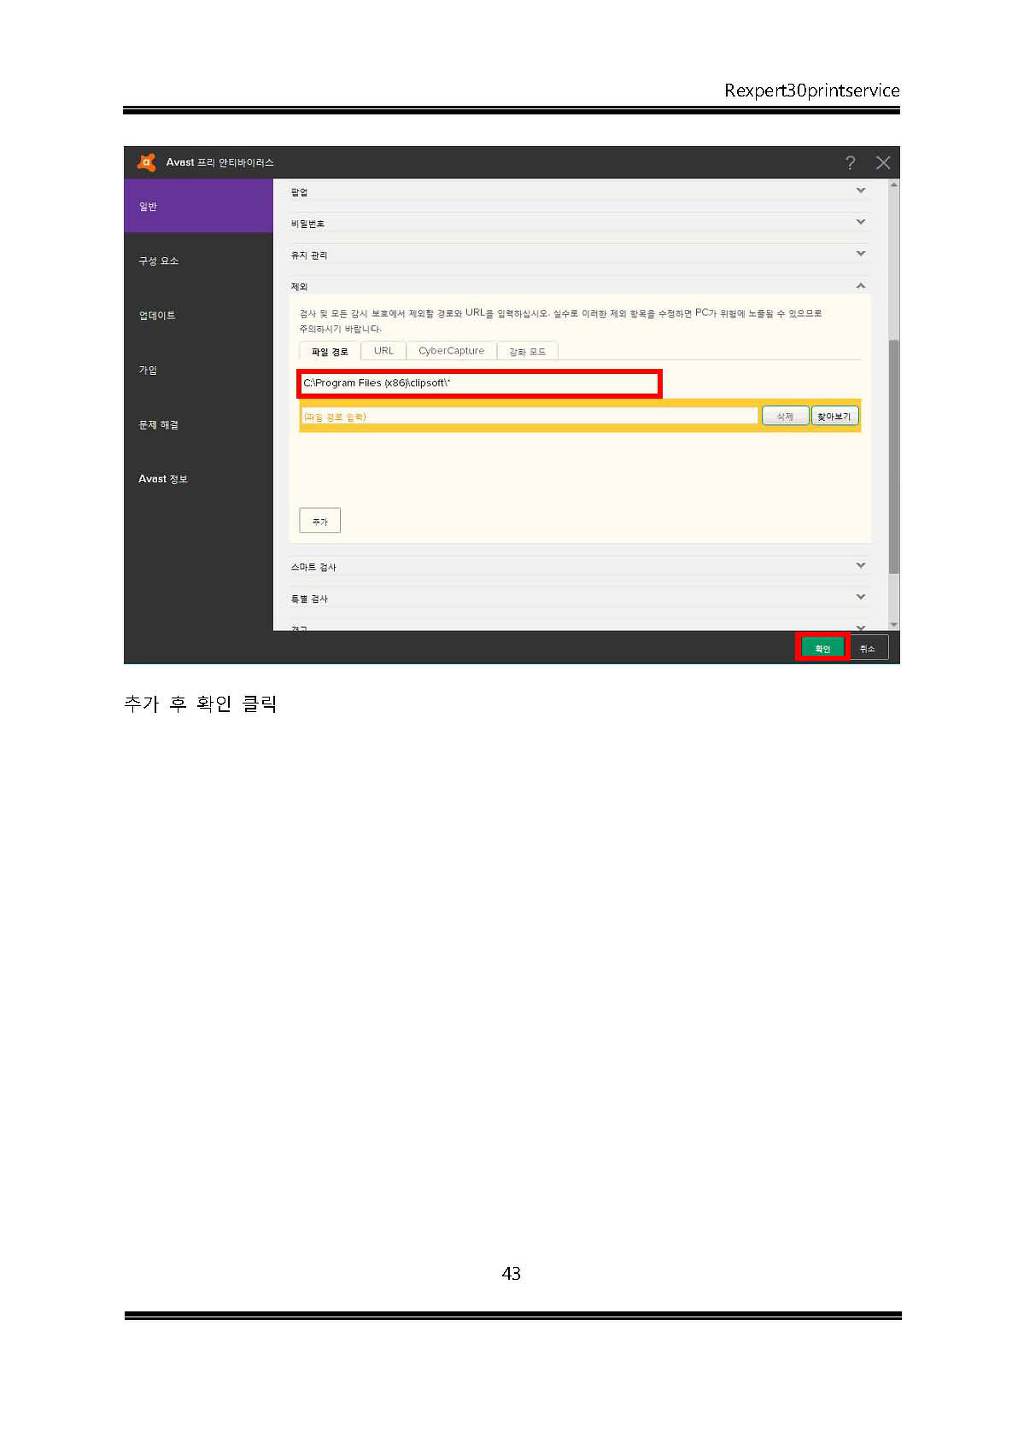Open the help question mark icon
This screenshot has height=1448, width=1024.
tap(850, 163)
